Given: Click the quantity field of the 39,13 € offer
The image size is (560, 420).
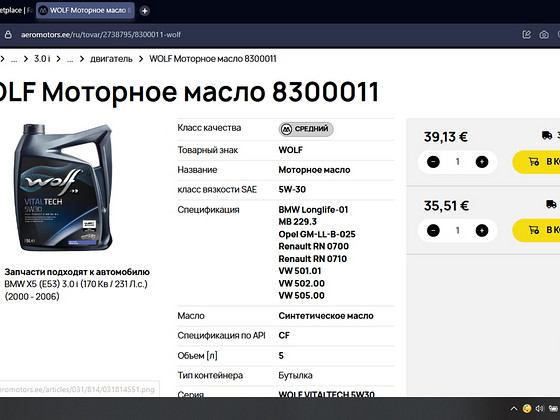Looking at the screenshot, I should tap(458, 162).
